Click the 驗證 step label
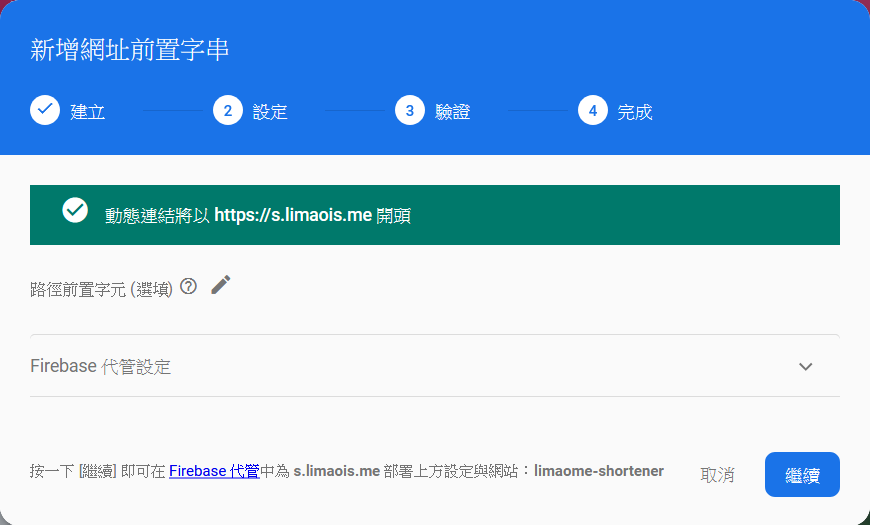 pos(453,112)
